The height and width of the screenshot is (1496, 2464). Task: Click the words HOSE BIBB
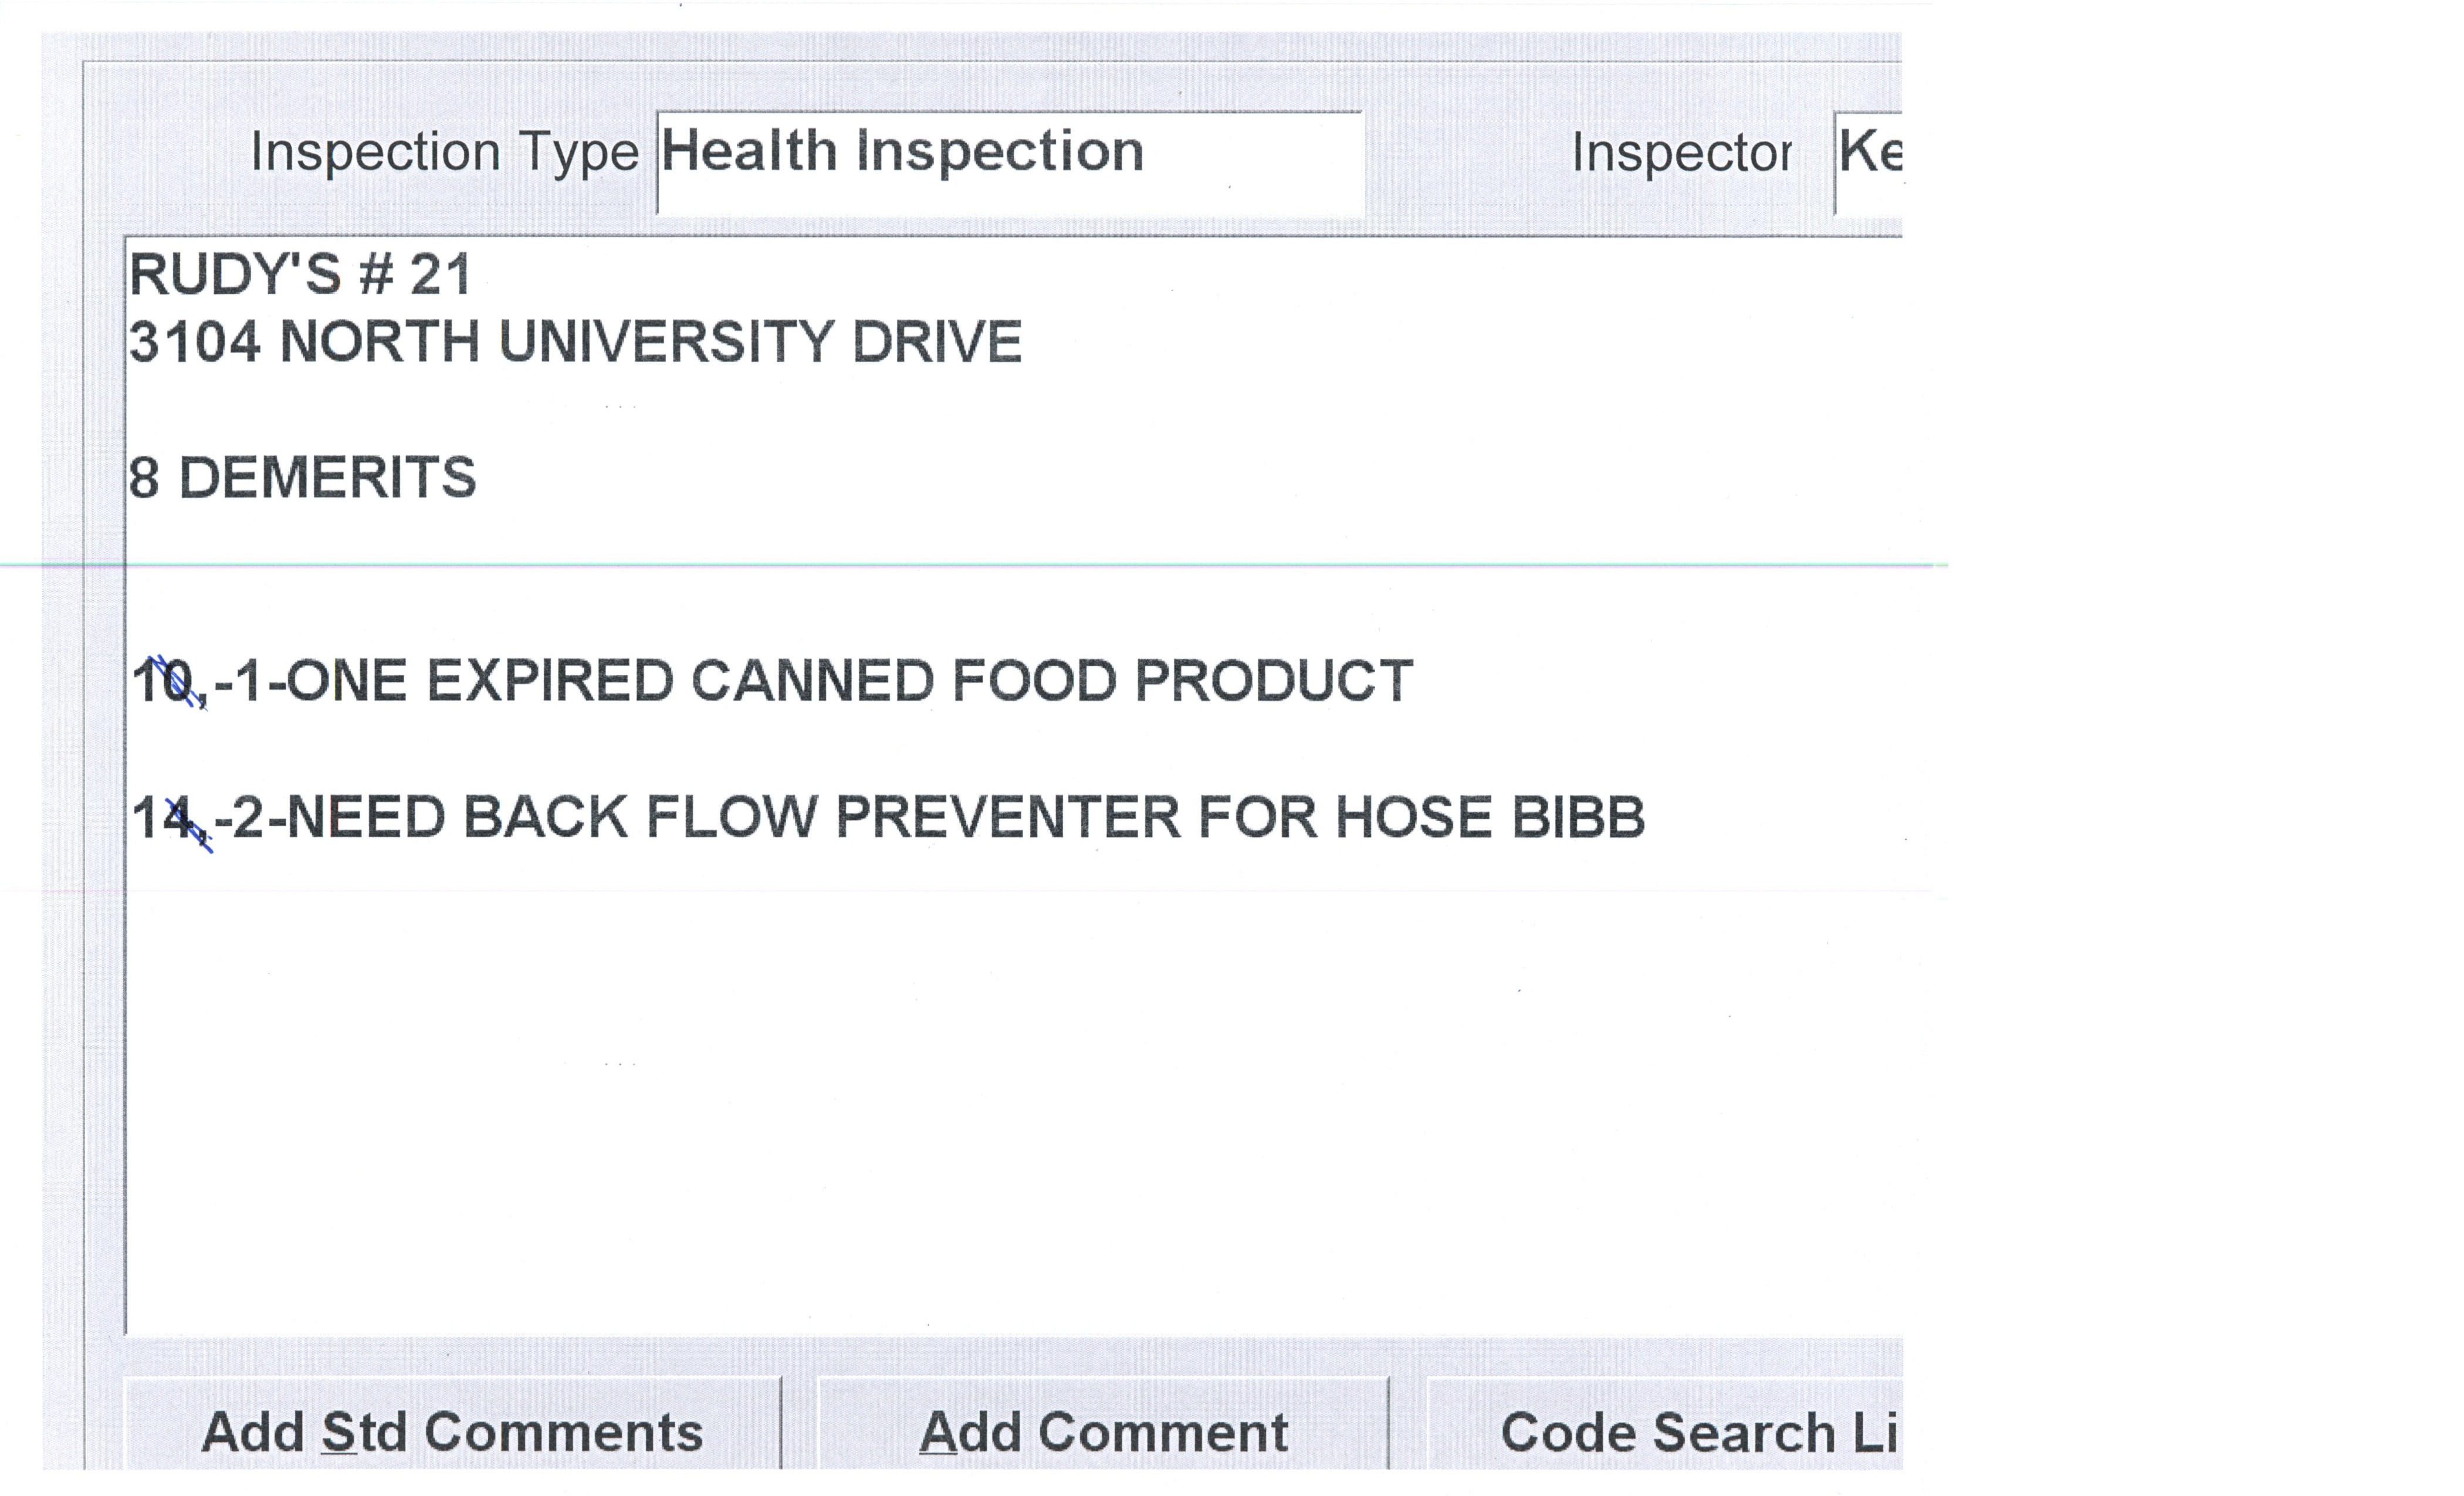click(1490, 818)
